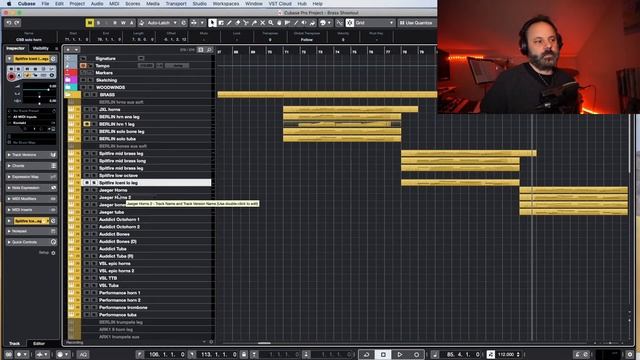640x360 pixels.
Task: Open the Workspaces menu
Action: (x=226, y=4)
